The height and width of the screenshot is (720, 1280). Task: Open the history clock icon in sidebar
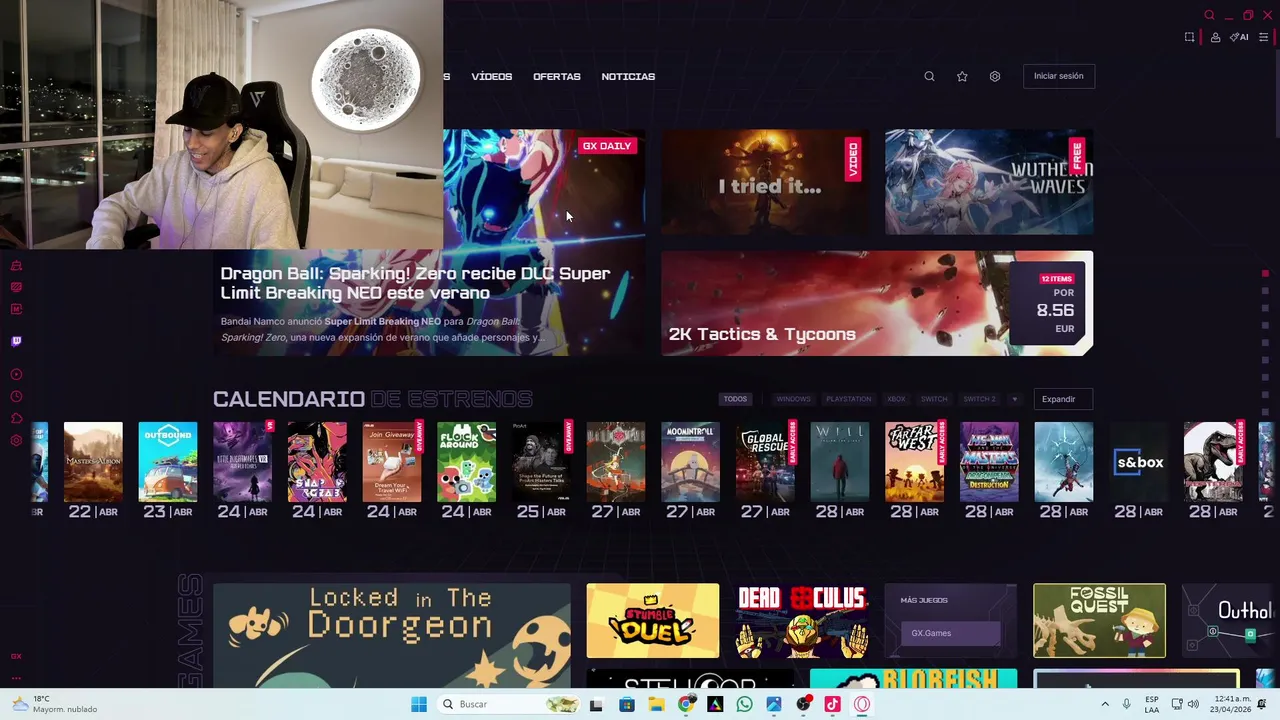[16, 396]
